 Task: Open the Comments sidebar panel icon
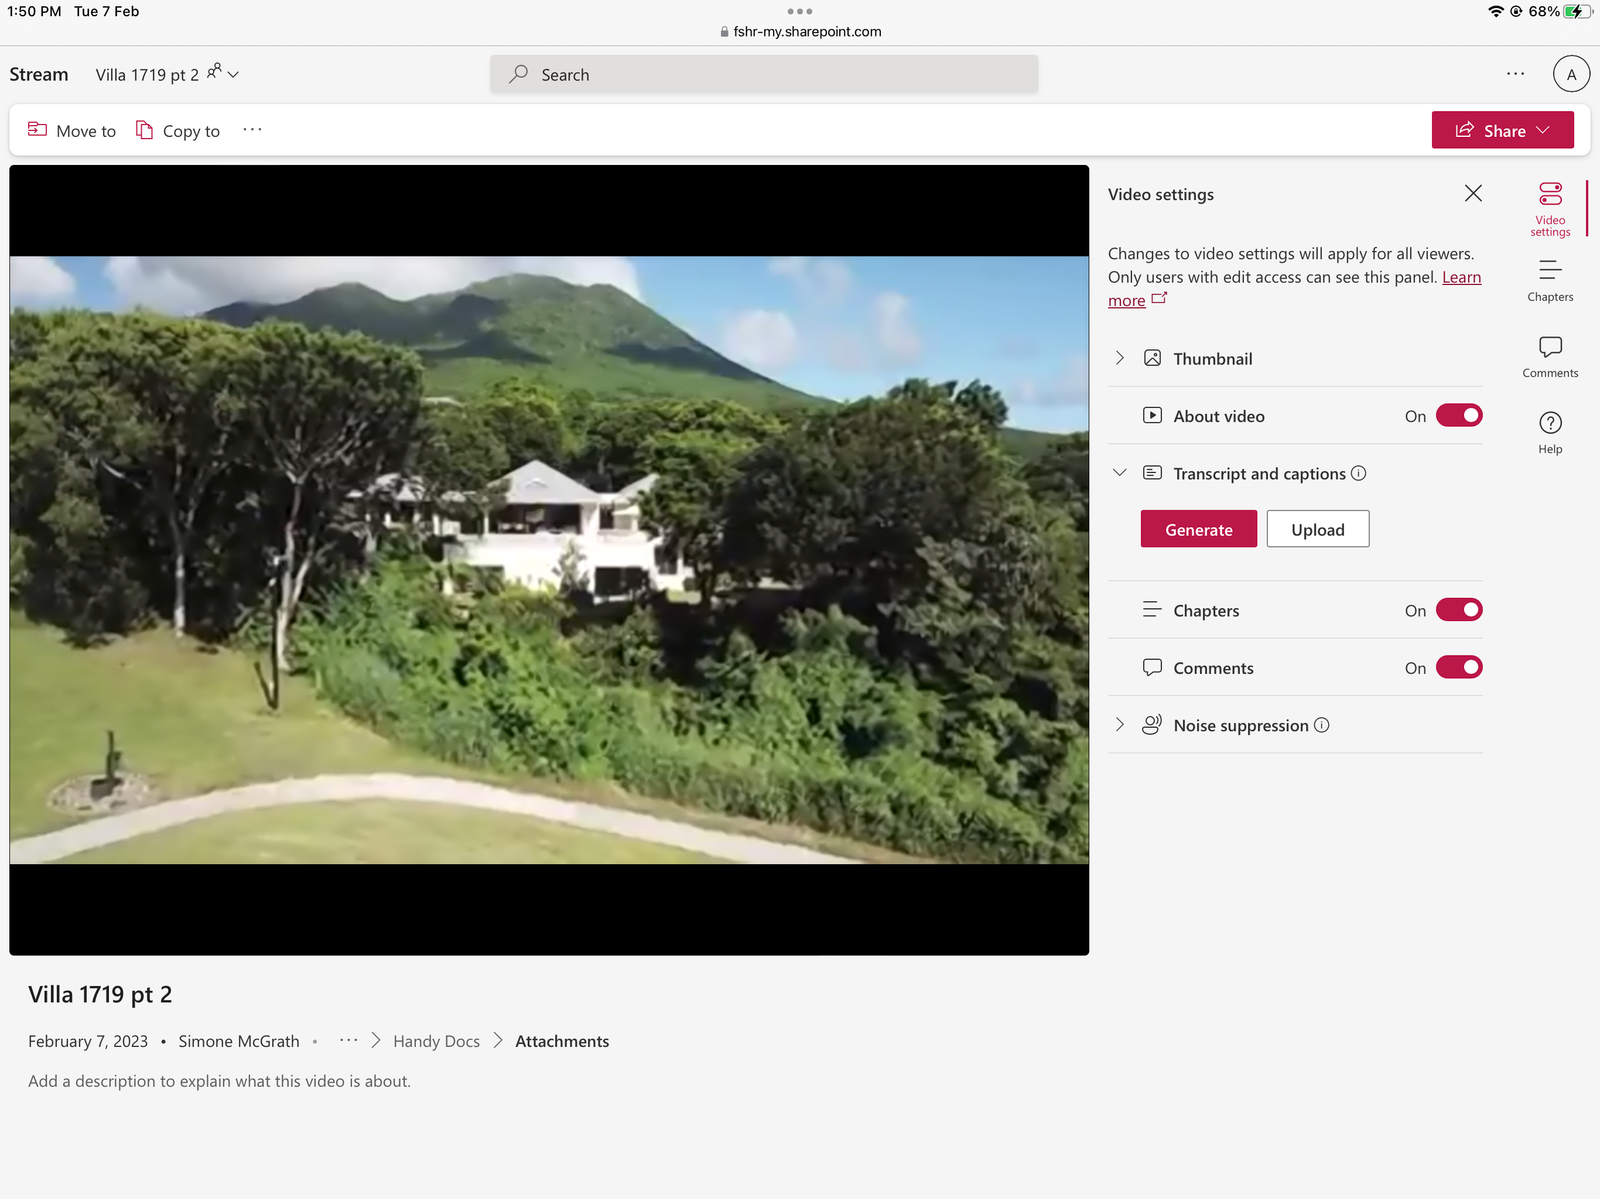coord(1550,355)
